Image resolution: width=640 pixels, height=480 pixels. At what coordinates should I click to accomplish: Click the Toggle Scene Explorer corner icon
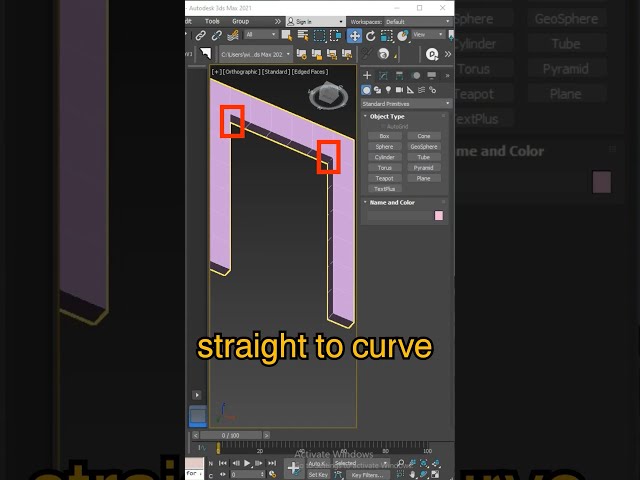point(205,53)
